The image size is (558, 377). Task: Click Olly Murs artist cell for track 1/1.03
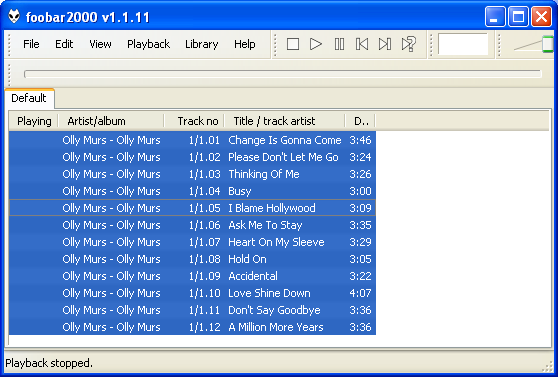[x=111, y=174]
